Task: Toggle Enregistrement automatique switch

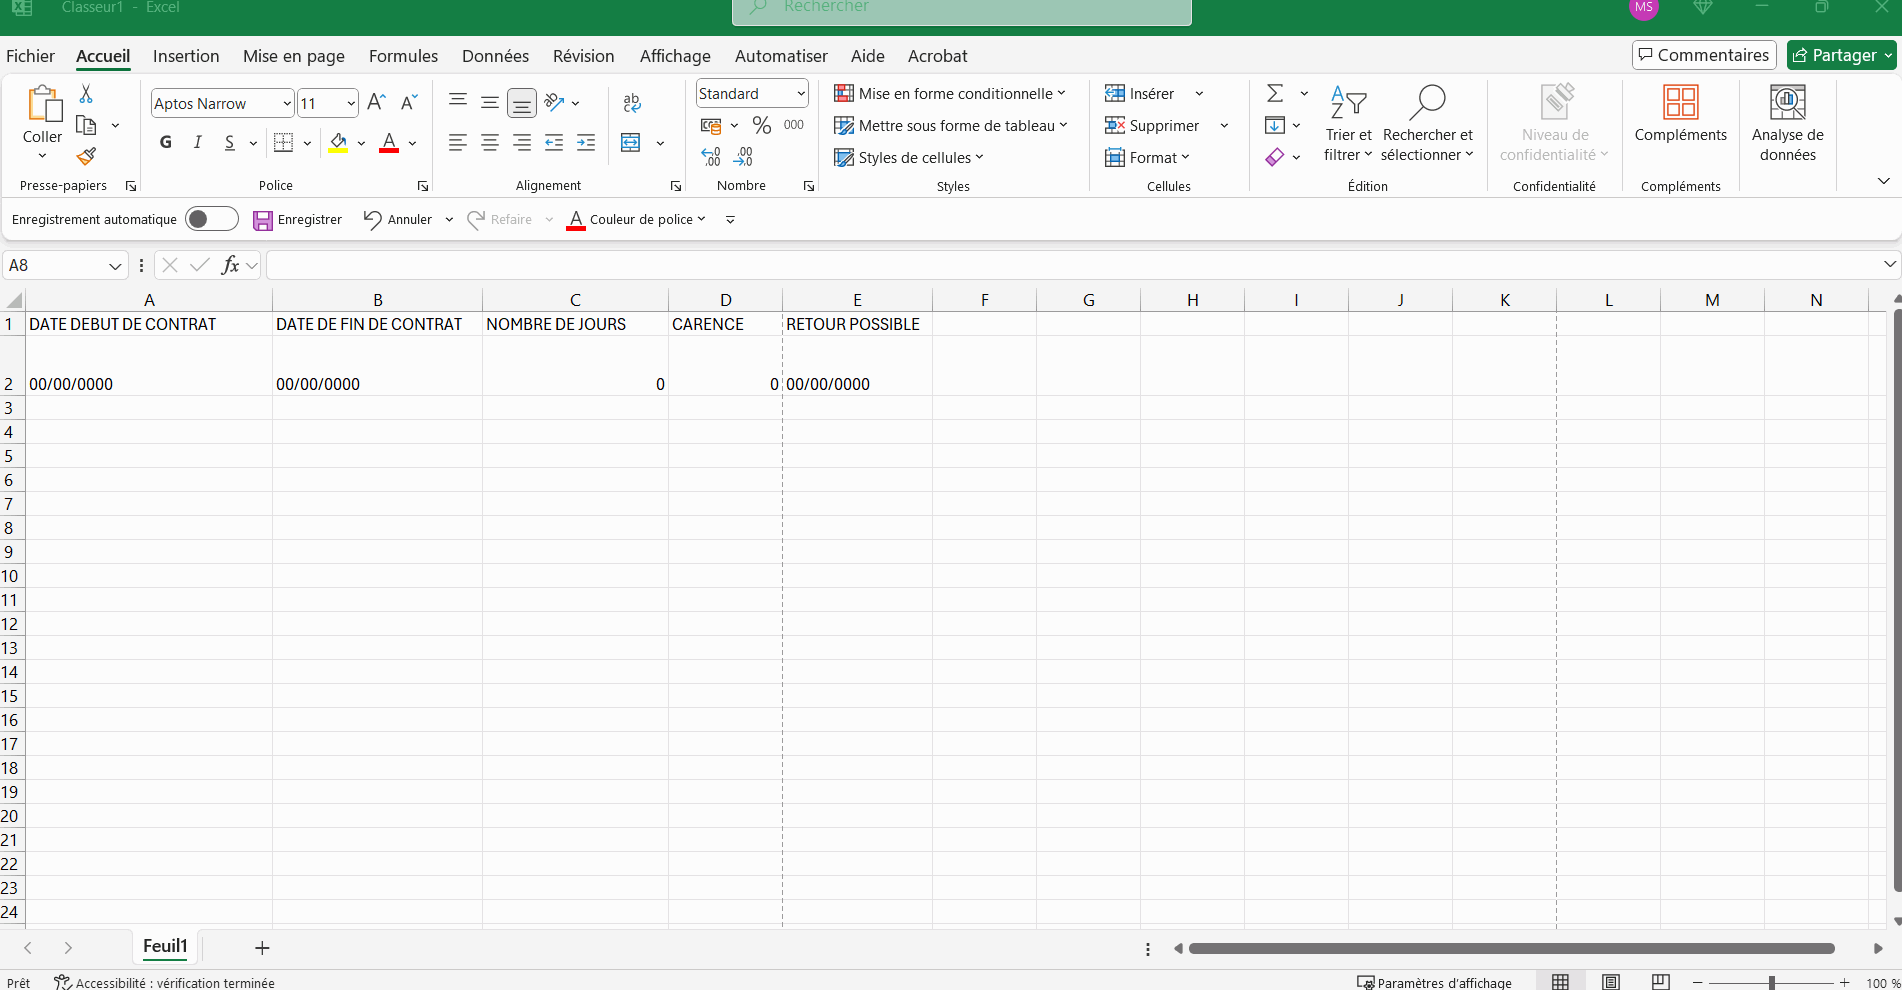Action: 212,219
